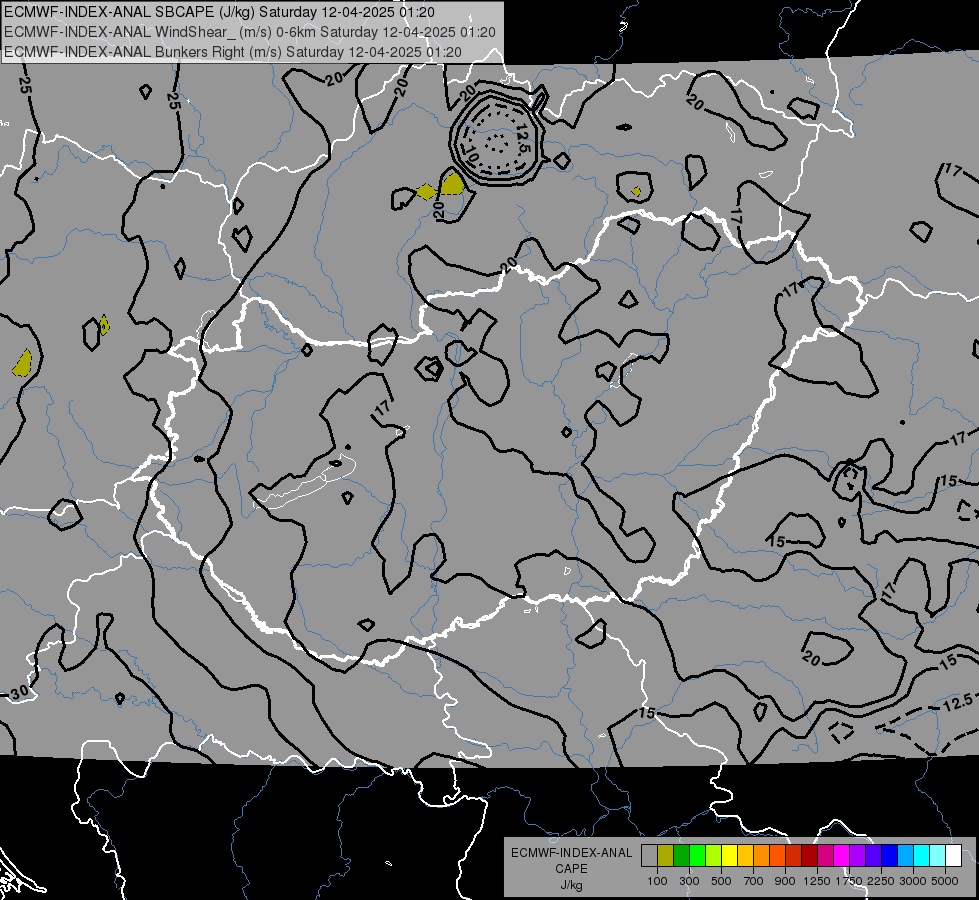Pick the cyan legend swatch above 3000
Screen dimensions: 979x900
tap(922, 855)
